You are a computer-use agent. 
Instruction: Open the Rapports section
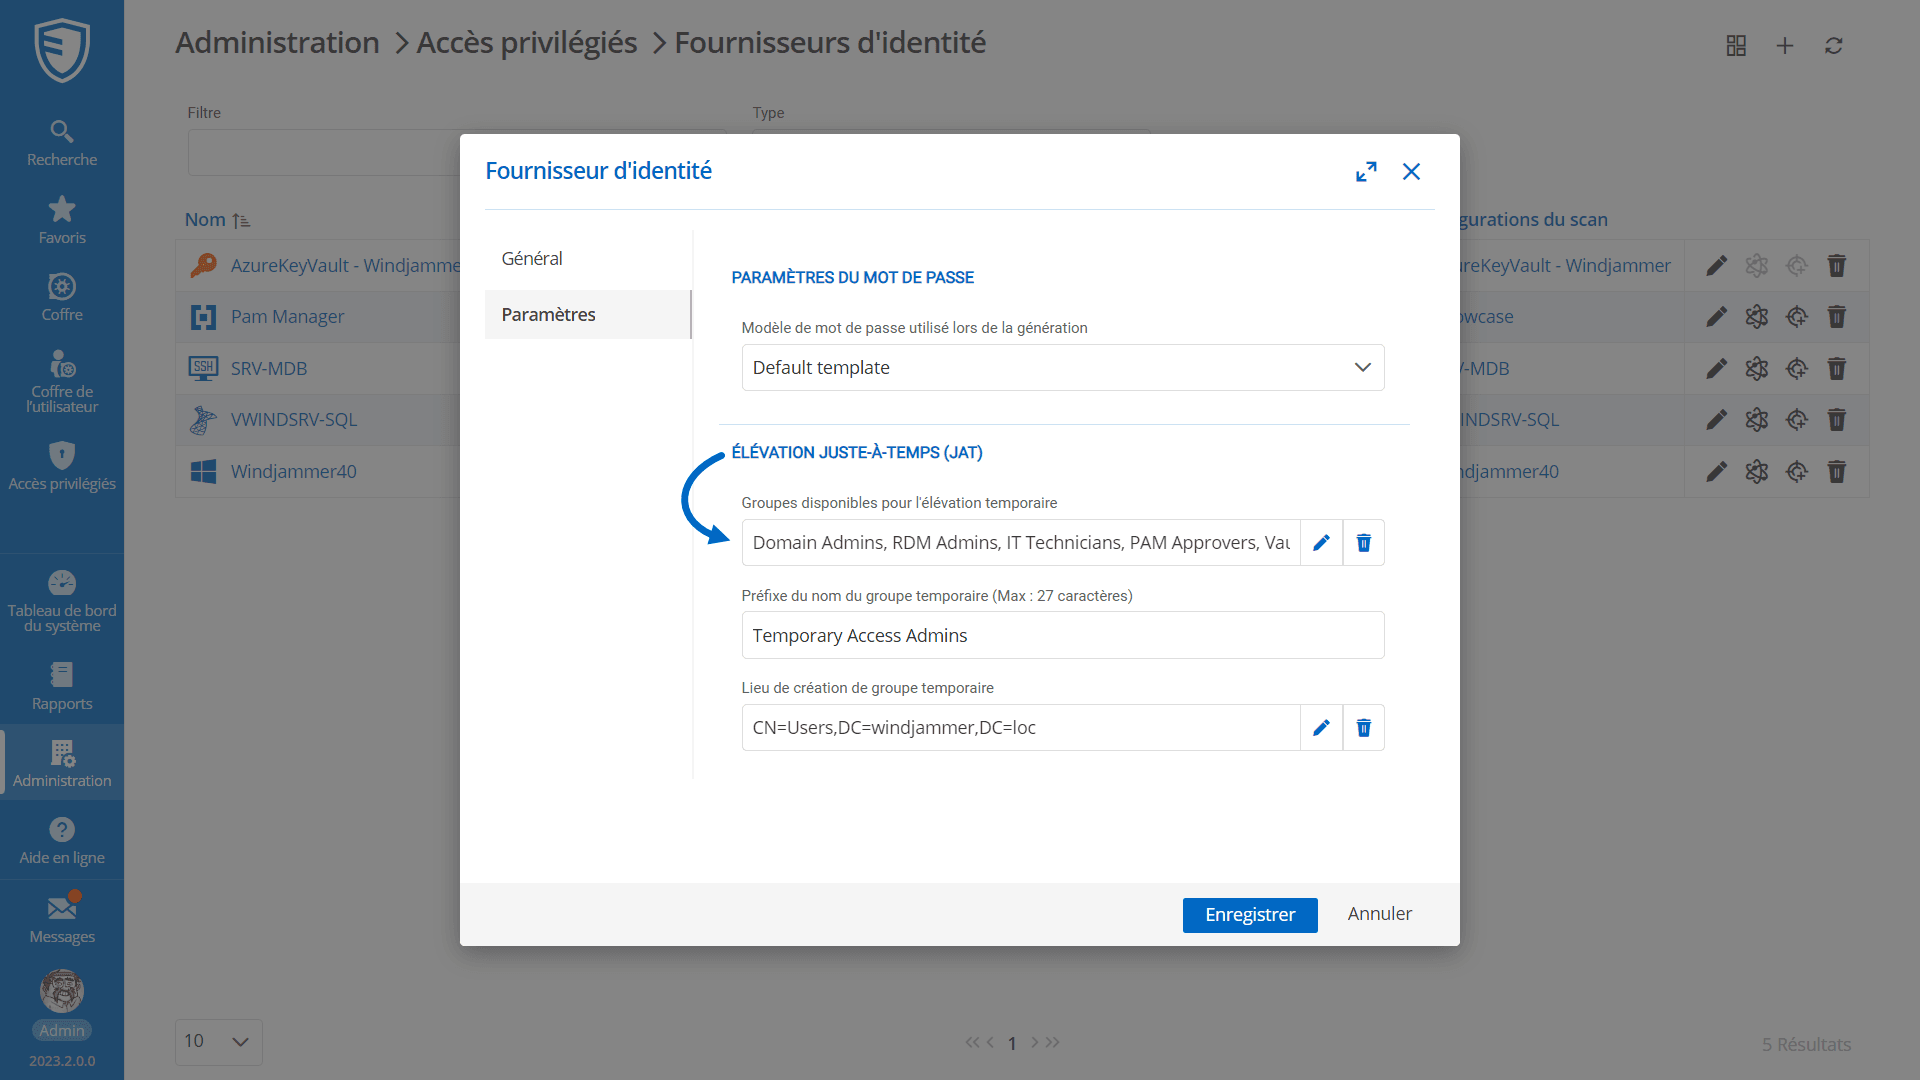pos(62,687)
